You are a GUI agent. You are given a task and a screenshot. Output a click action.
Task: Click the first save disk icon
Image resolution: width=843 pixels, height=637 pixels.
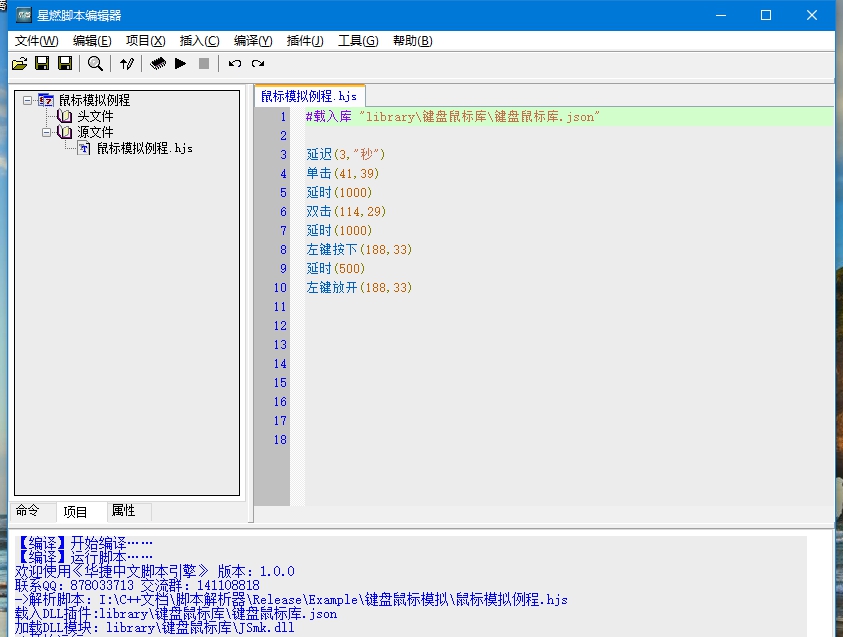tap(42, 64)
